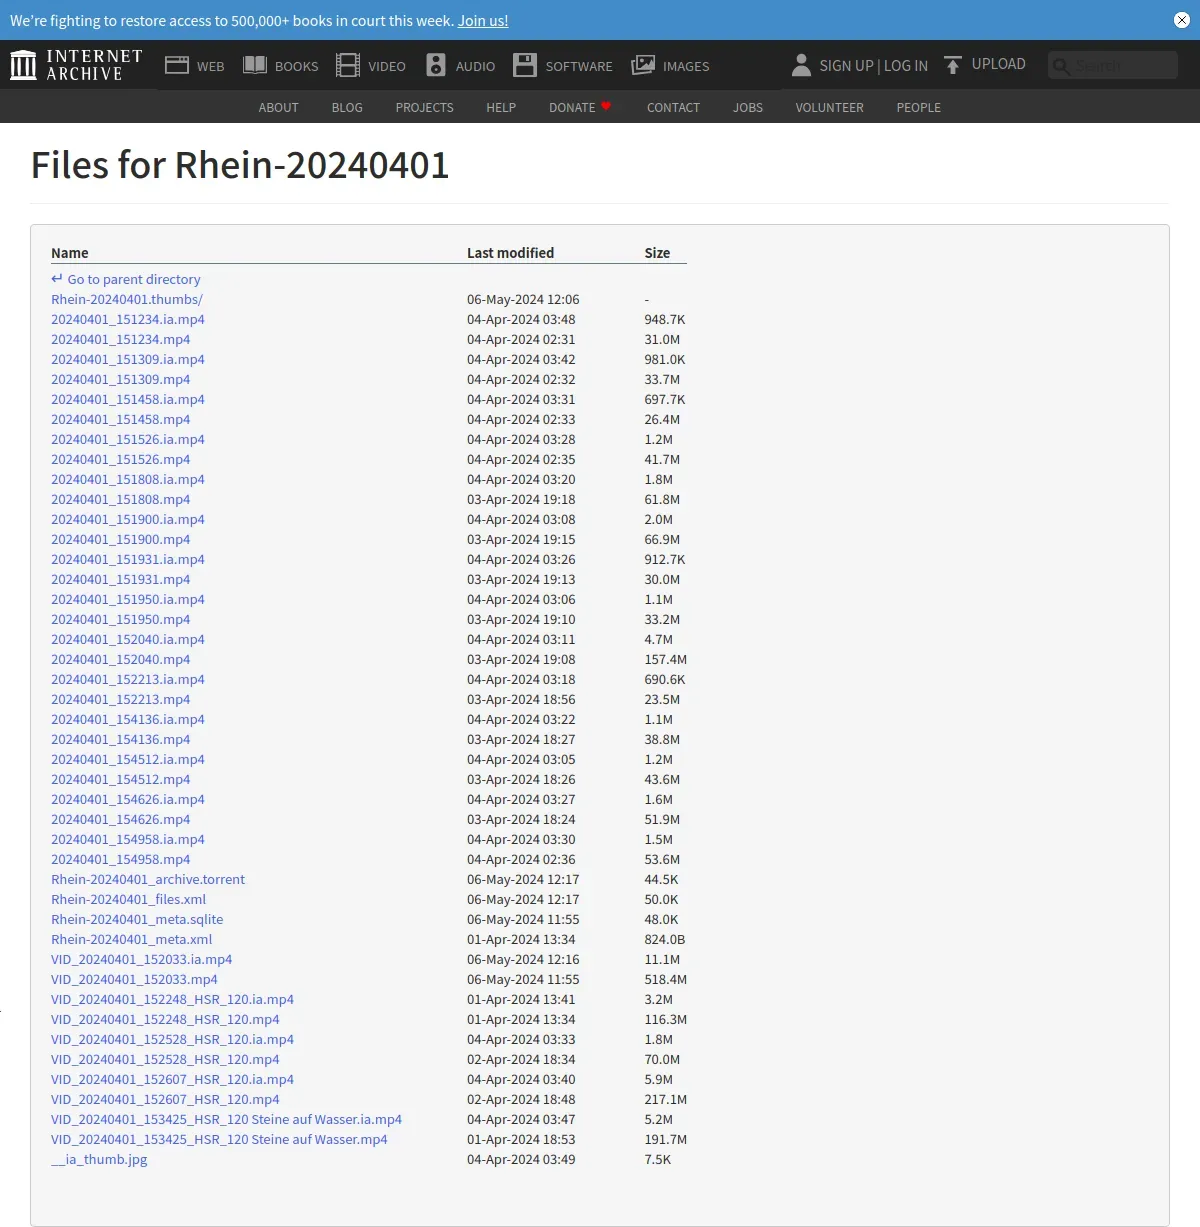Open the DONATE menu item
This screenshot has height=1227, width=1200.
(x=580, y=107)
